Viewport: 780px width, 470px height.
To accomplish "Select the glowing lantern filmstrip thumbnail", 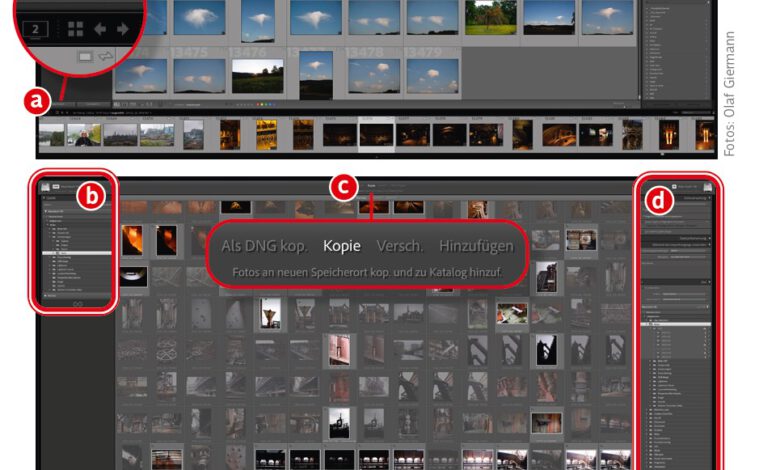I will (669, 135).
